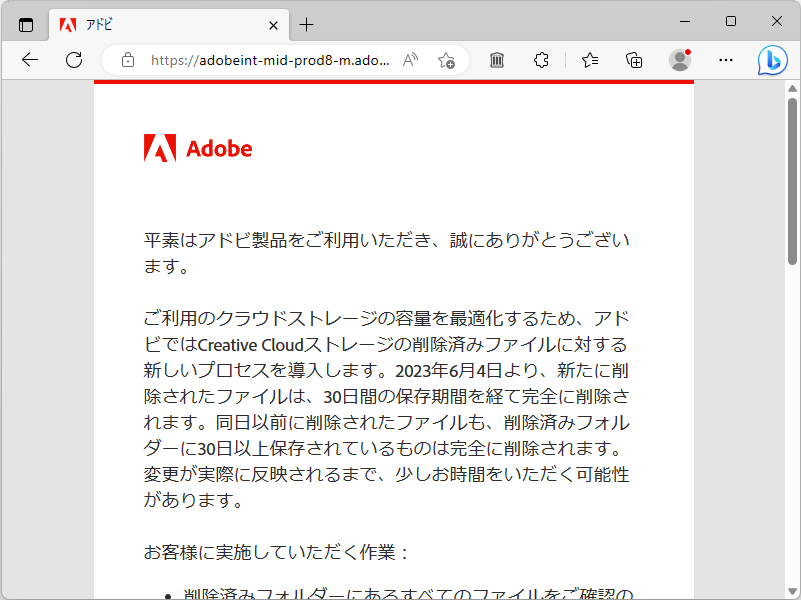Open the tab actions menu
The height and width of the screenshot is (600, 801).
[25, 24]
